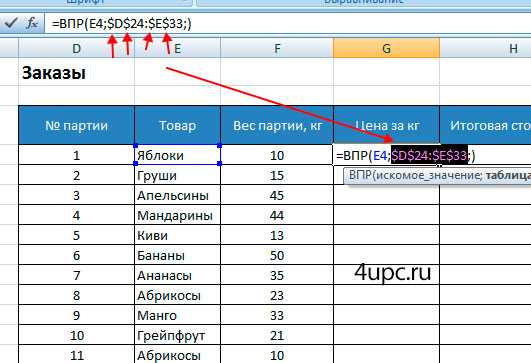Image resolution: width=531 pixels, height=363 pixels.
Task: Click the № партии header cell
Action: pyautogui.click(x=77, y=125)
